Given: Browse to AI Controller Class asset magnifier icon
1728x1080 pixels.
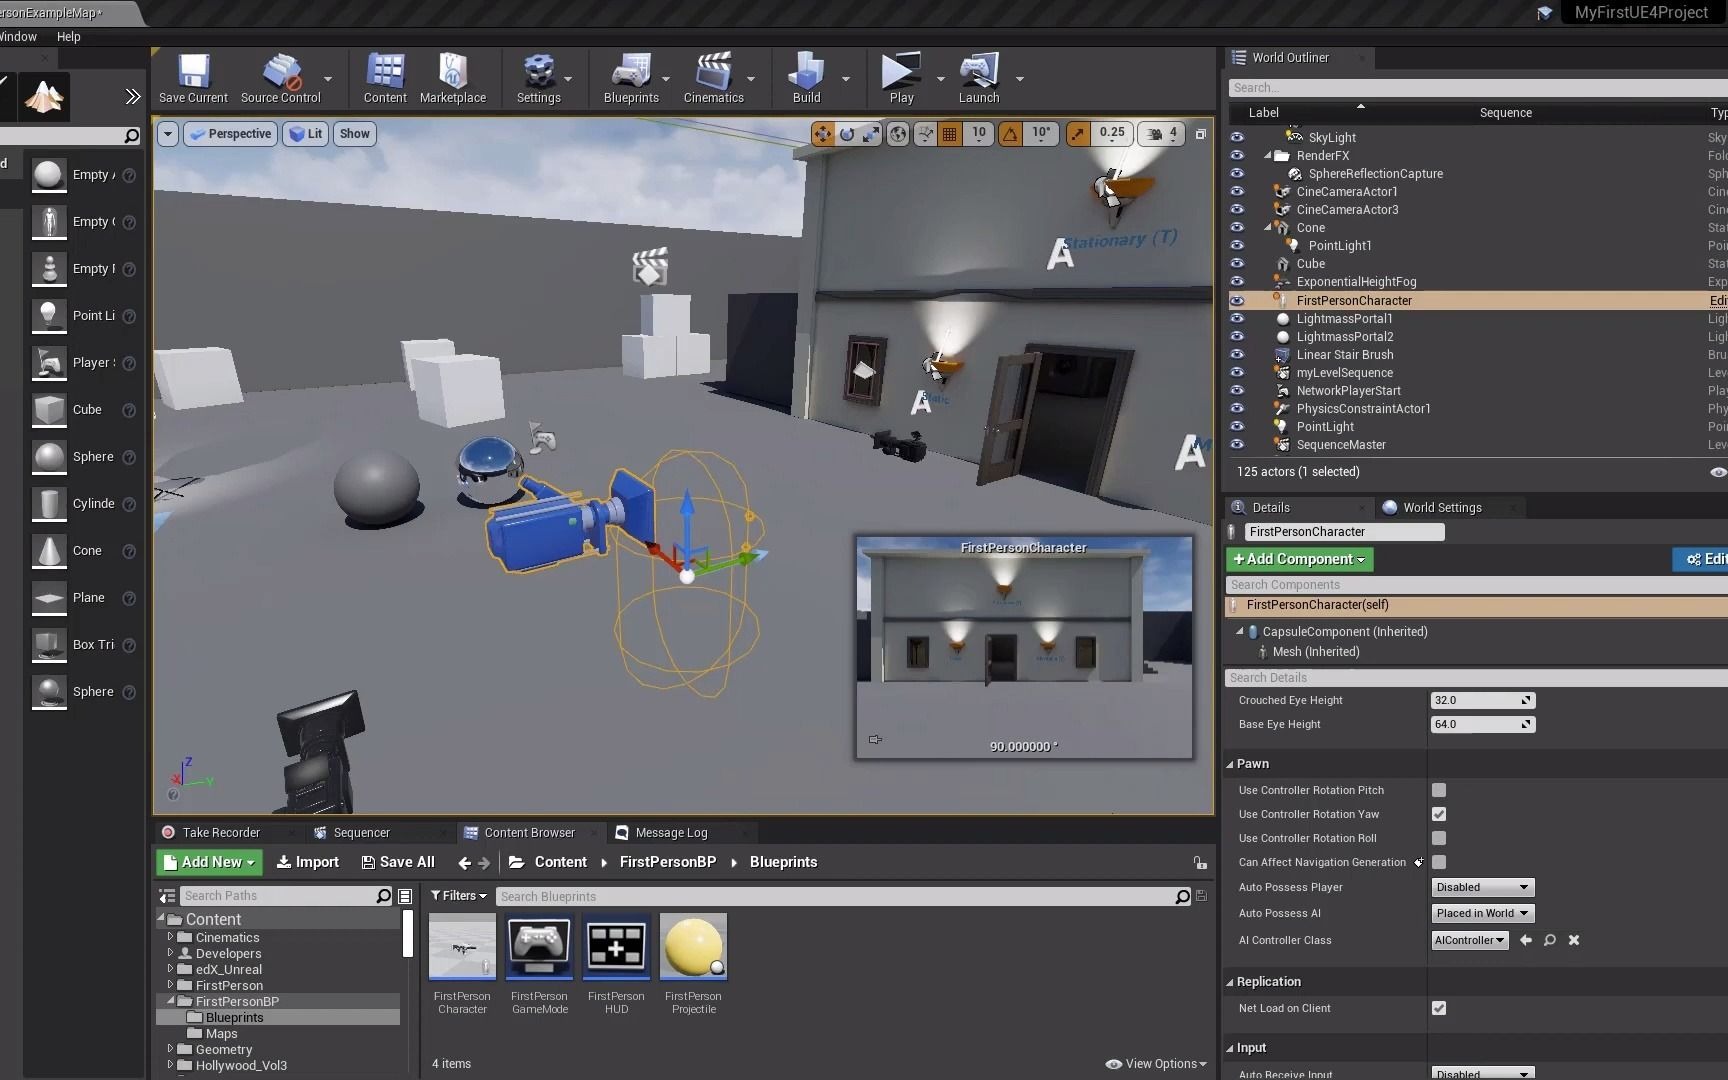Looking at the screenshot, I should 1550,940.
